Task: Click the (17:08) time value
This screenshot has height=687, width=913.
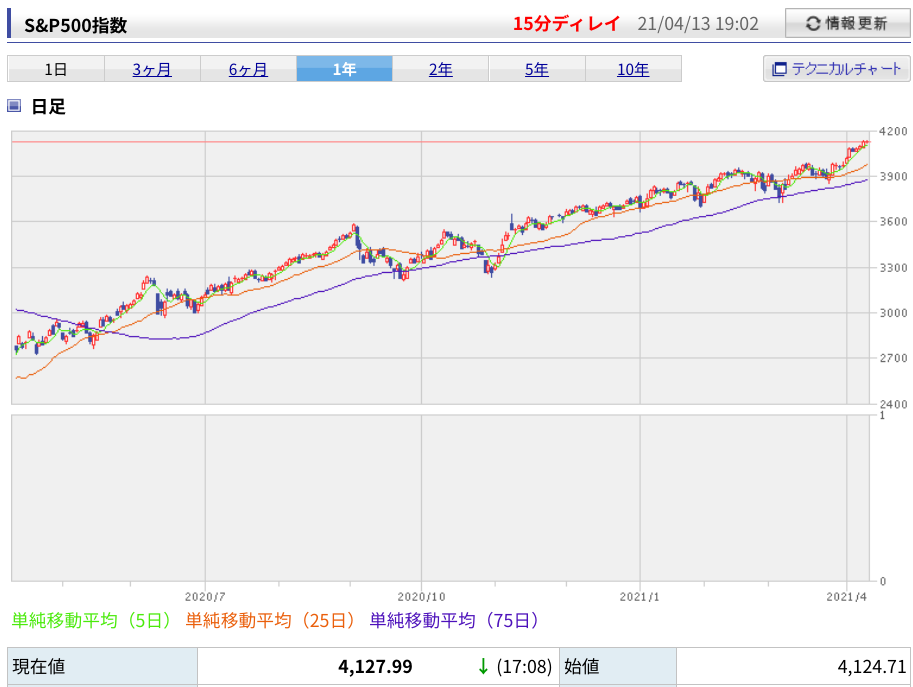Action: (x=524, y=666)
